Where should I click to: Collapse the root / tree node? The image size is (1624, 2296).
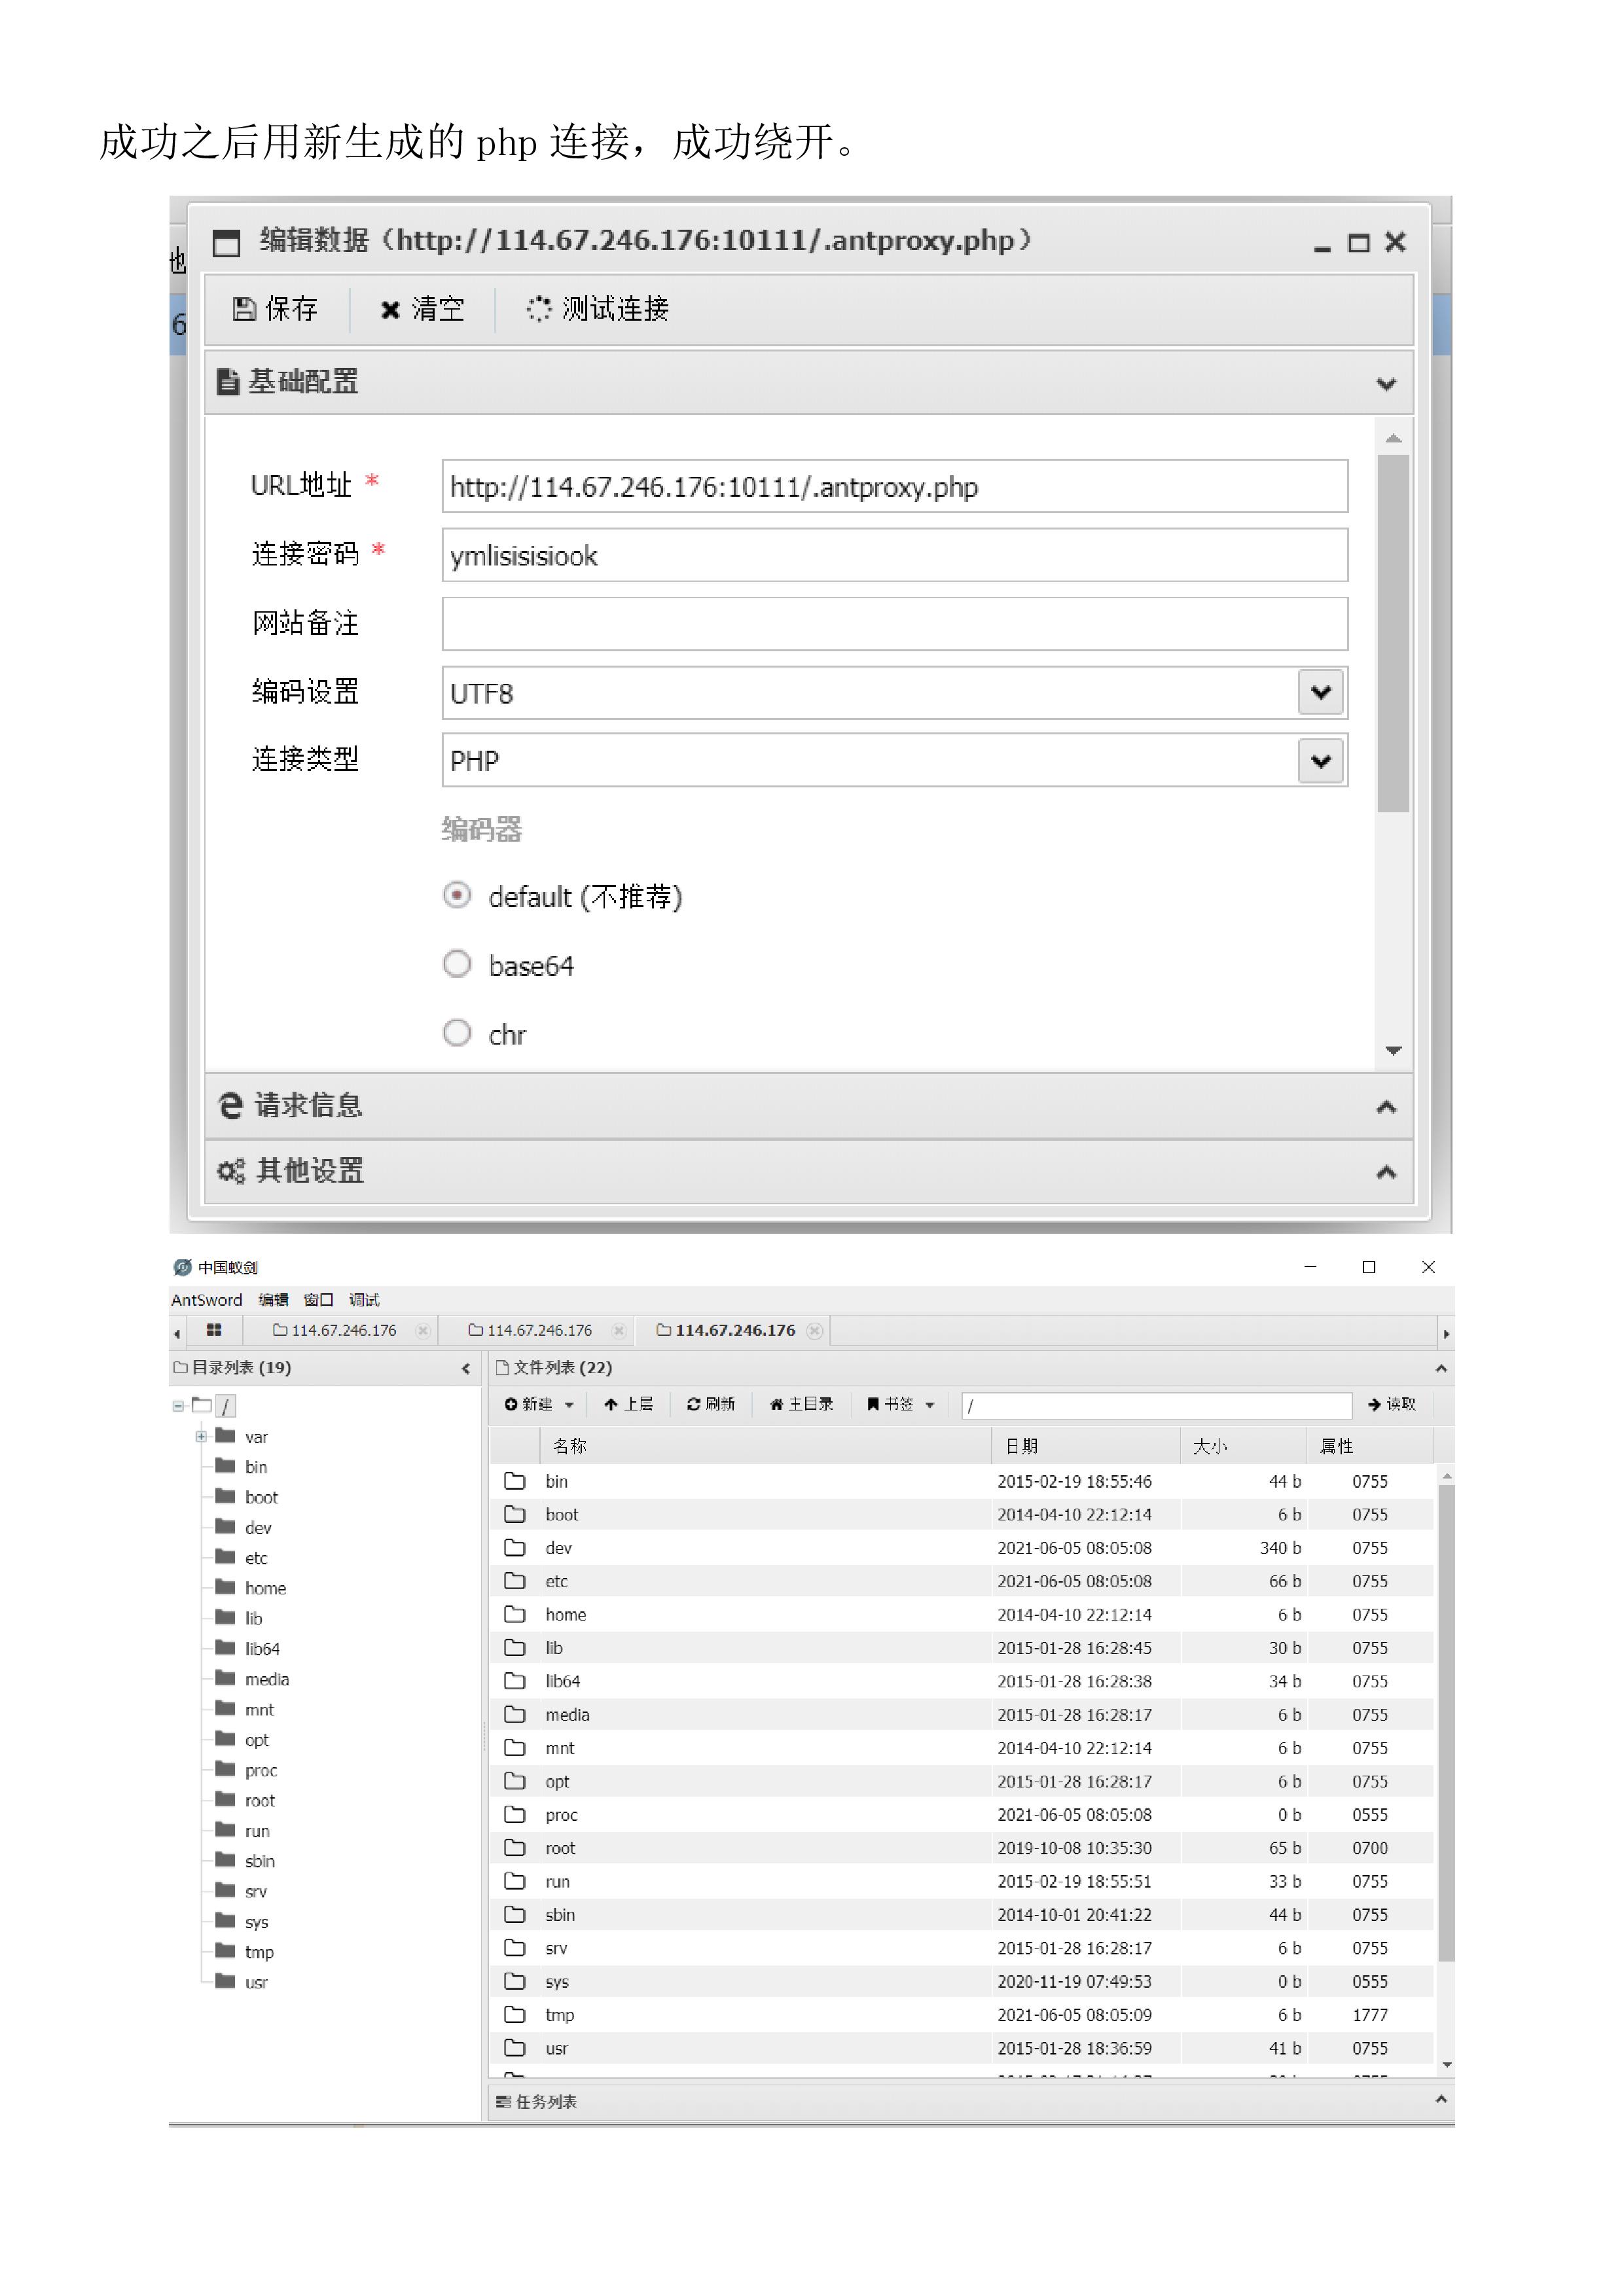pyautogui.click(x=178, y=1406)
